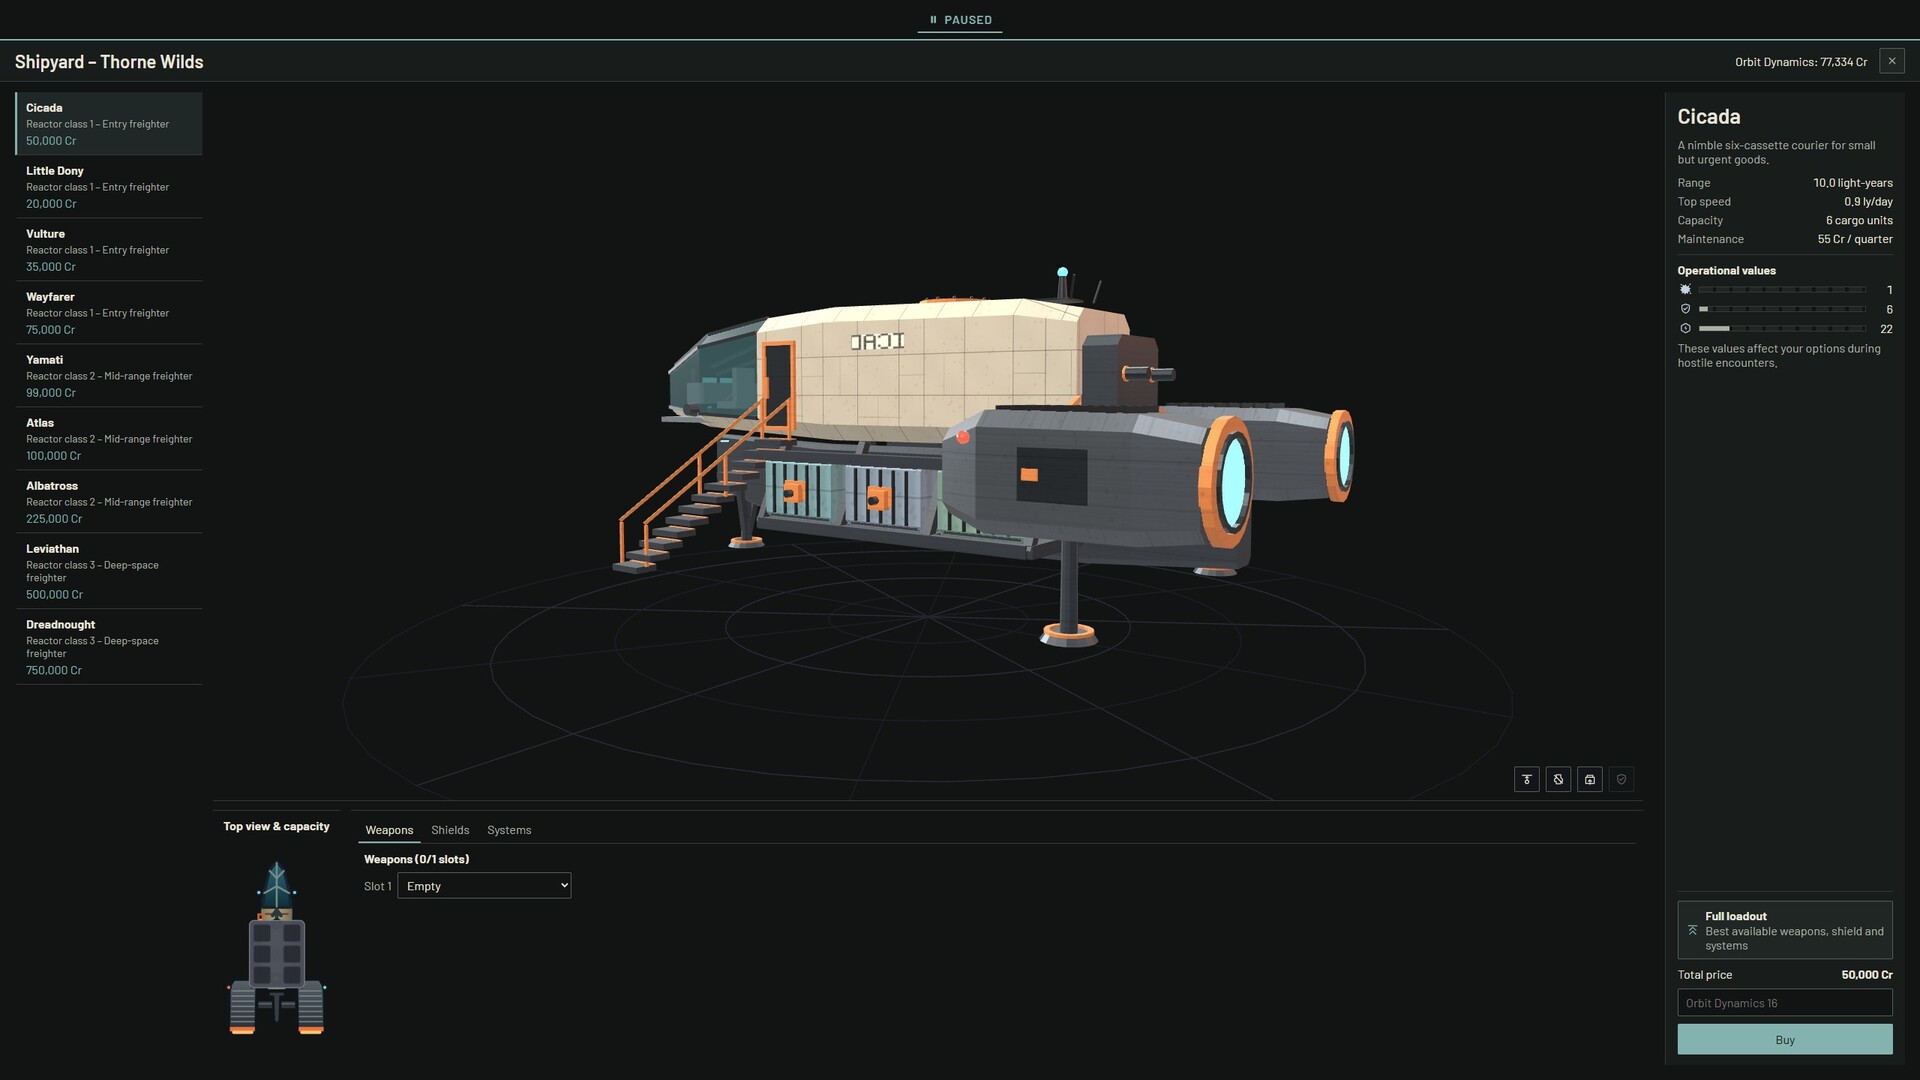Click the shield value bar showing 6
This screenshot has height=1080, width=1920.
tap(1782, 309)
